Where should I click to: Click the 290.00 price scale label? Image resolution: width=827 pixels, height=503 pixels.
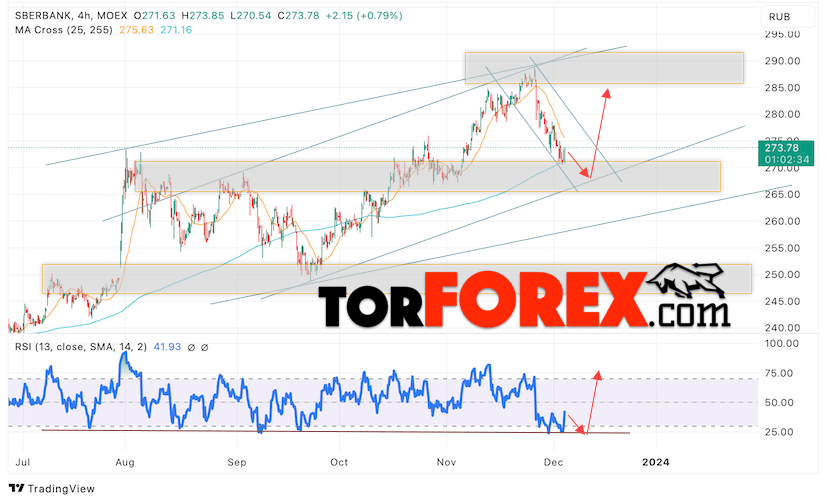783,61
